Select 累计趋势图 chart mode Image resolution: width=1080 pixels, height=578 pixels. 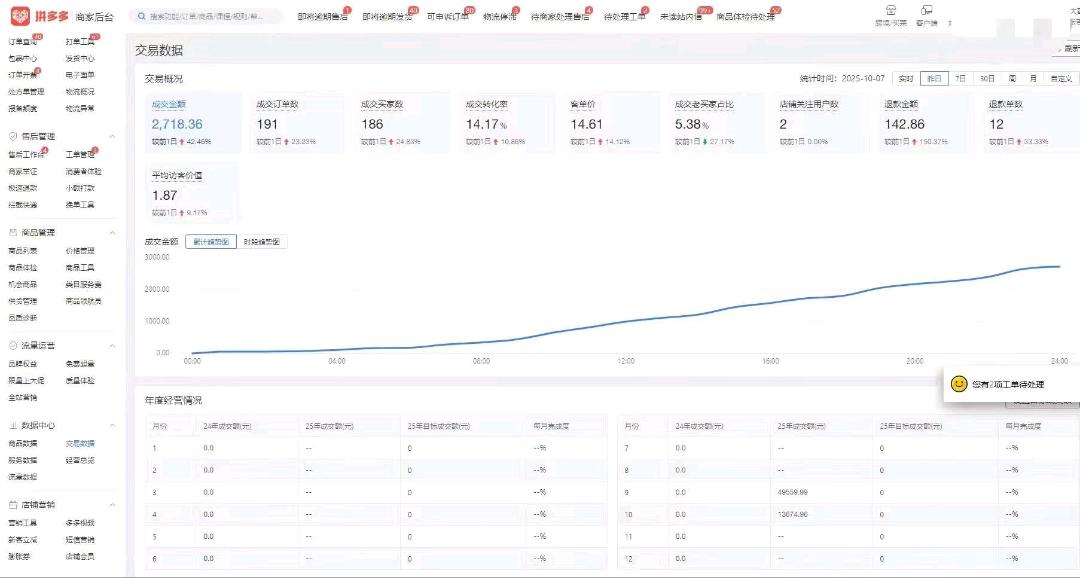click(x=210, y=241)
